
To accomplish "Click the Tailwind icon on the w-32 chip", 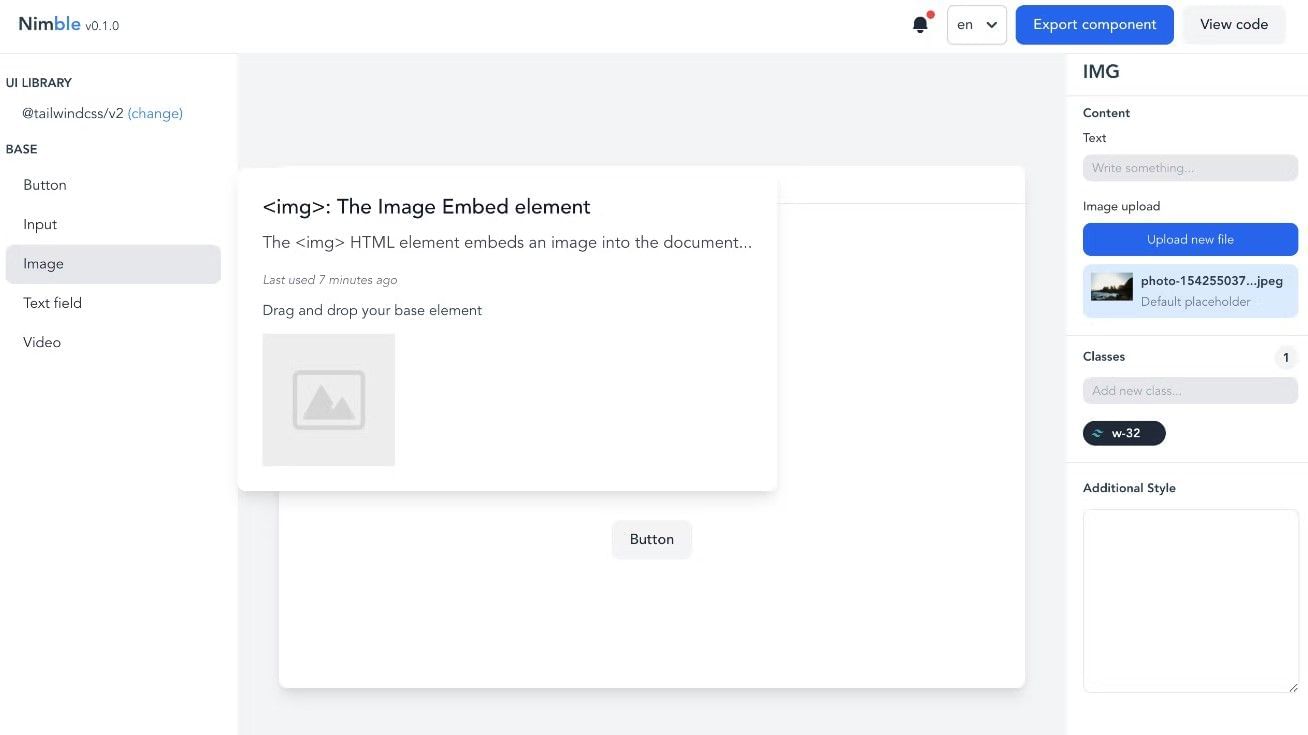I will coord(1098,433).
